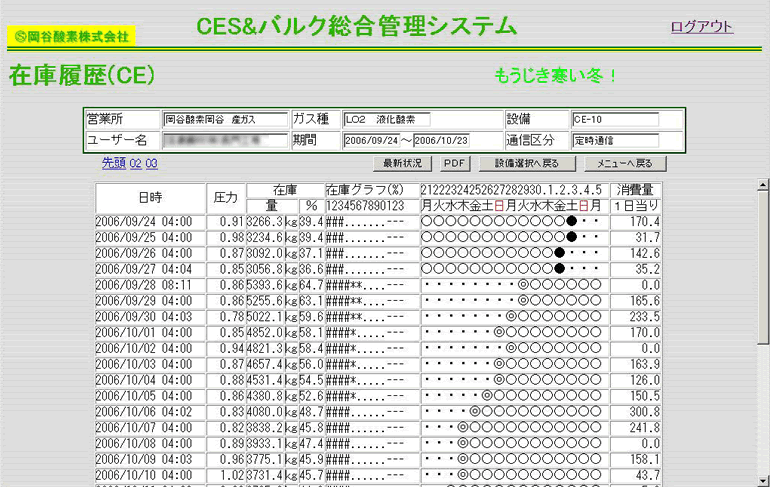Screen dimensions: 770x489
Task: Click the blurred ユーザー名 field
Action: tap(225, 140)
